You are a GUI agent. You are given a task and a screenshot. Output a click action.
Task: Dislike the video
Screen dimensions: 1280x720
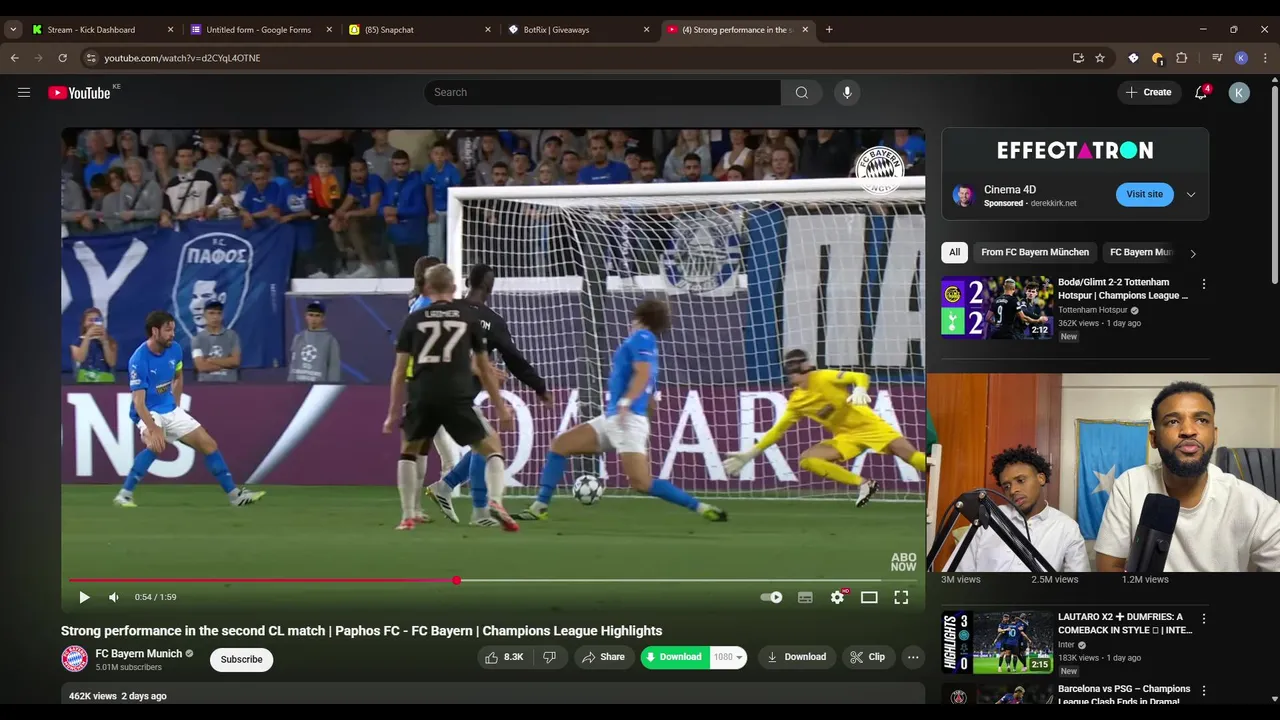(x=549, y=657)
